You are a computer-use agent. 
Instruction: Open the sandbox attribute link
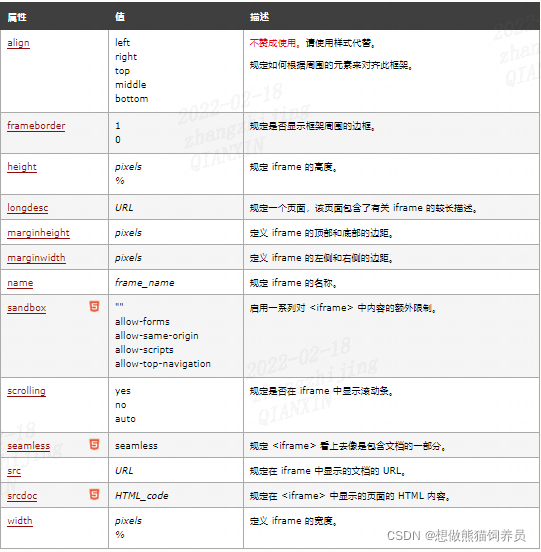tap(27, 308)
